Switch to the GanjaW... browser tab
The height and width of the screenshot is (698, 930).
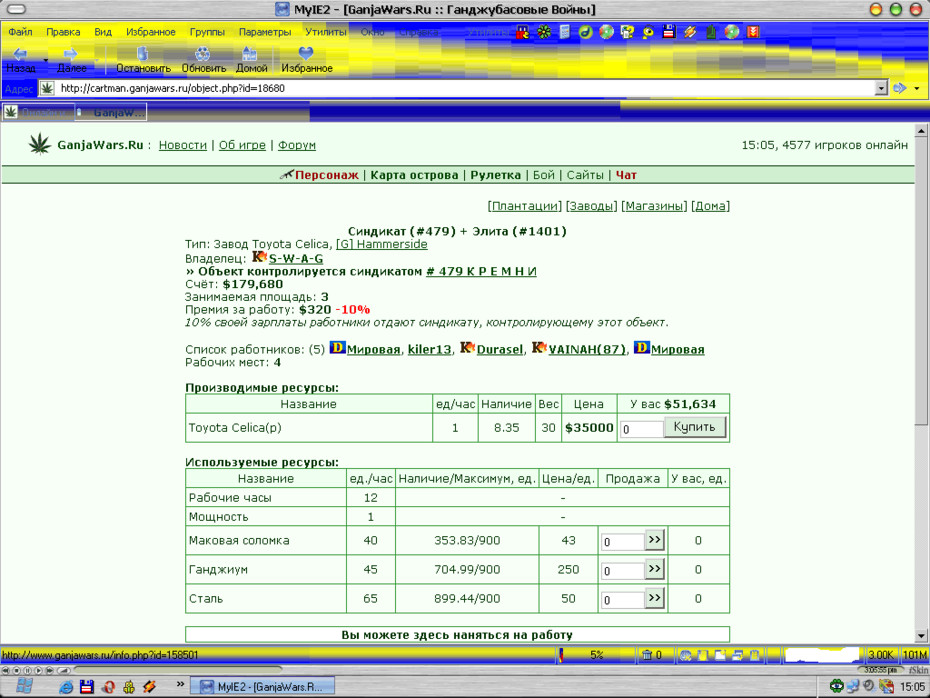pos(111,112)
